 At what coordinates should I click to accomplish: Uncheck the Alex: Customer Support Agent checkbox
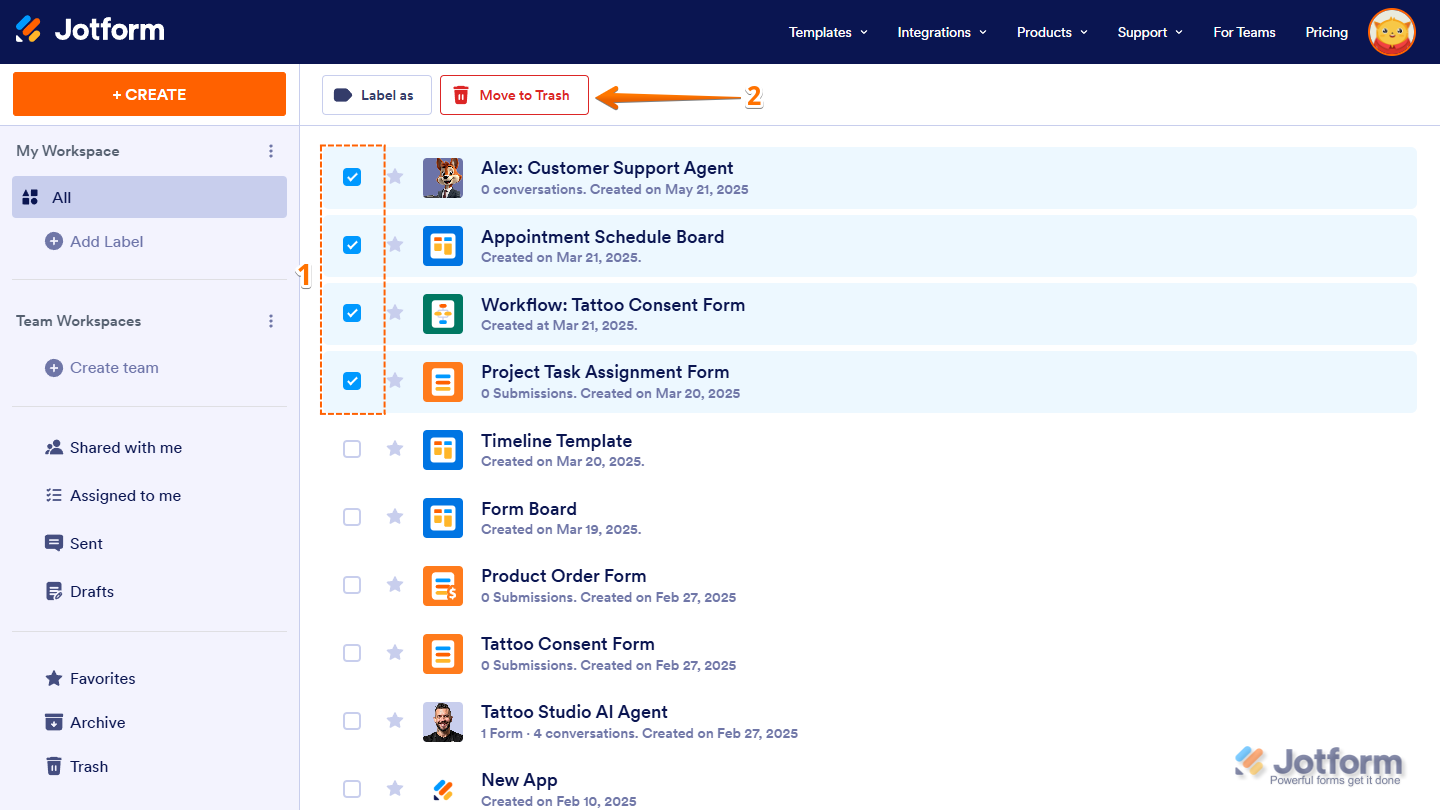352,176
